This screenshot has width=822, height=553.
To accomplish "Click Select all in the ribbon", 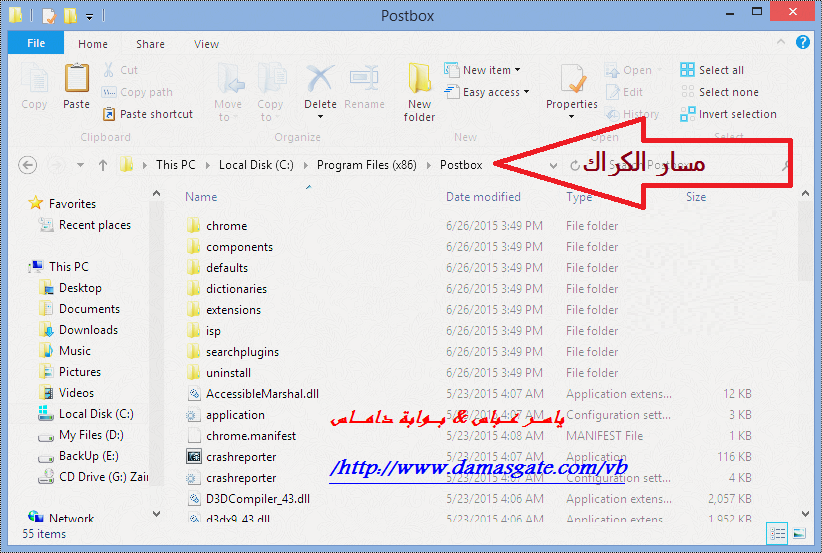I will click(x=712, y=70).
